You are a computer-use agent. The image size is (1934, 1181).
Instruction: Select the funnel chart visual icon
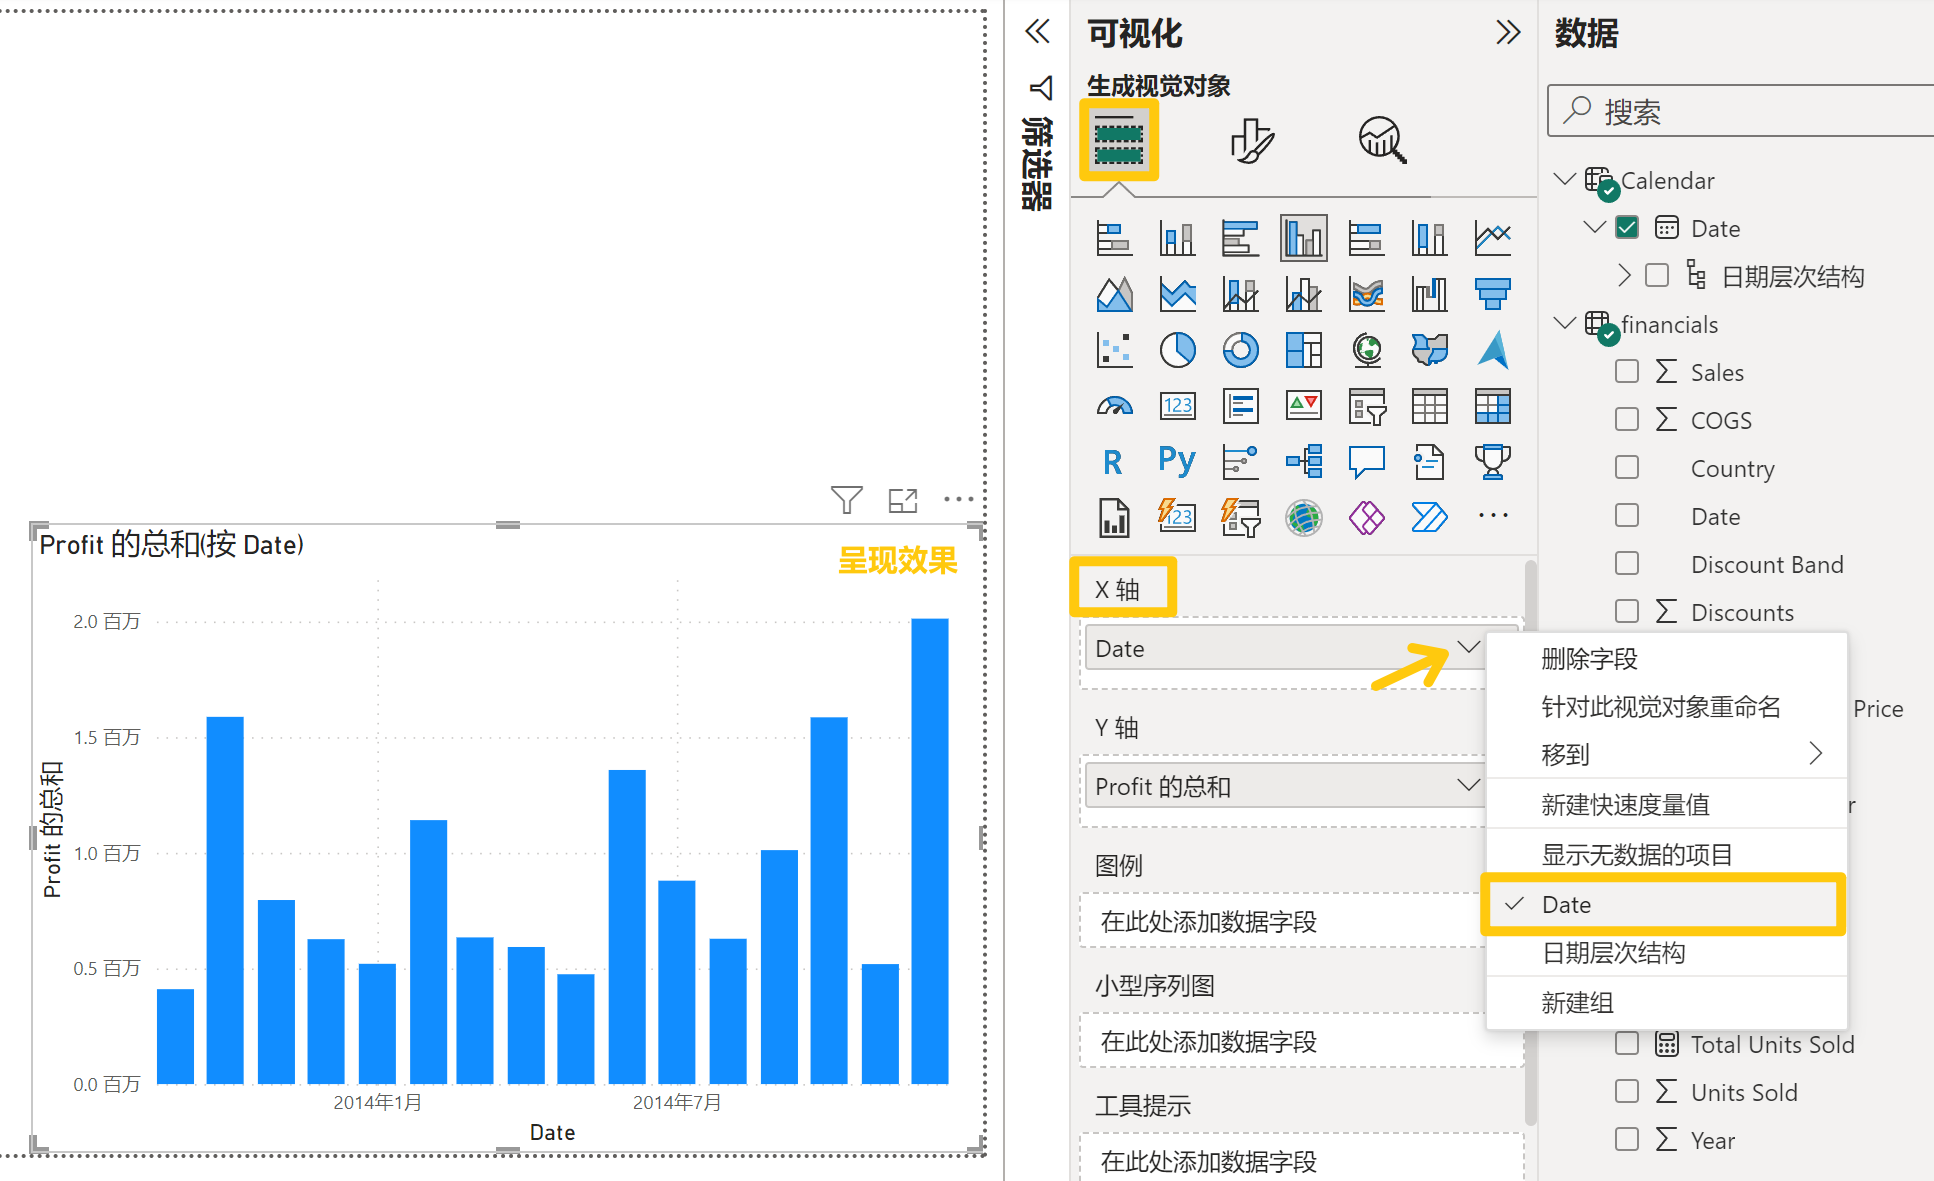(1492, 294)
